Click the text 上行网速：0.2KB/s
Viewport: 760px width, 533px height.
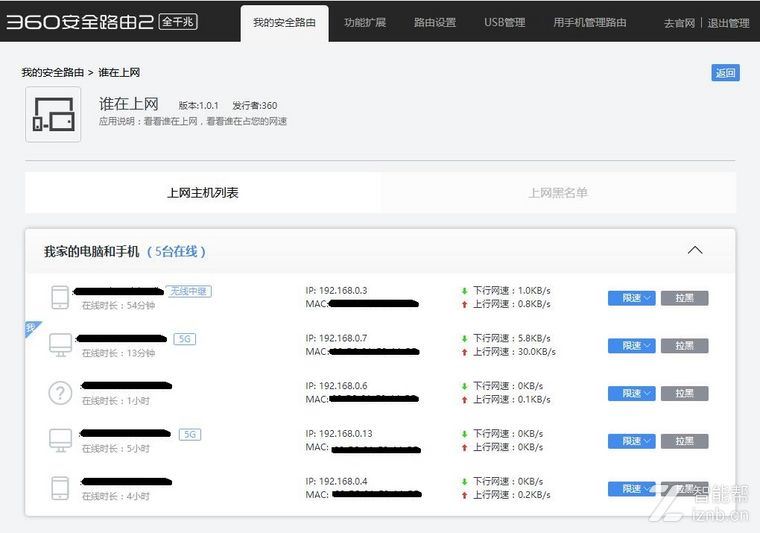tap(511, 495)
